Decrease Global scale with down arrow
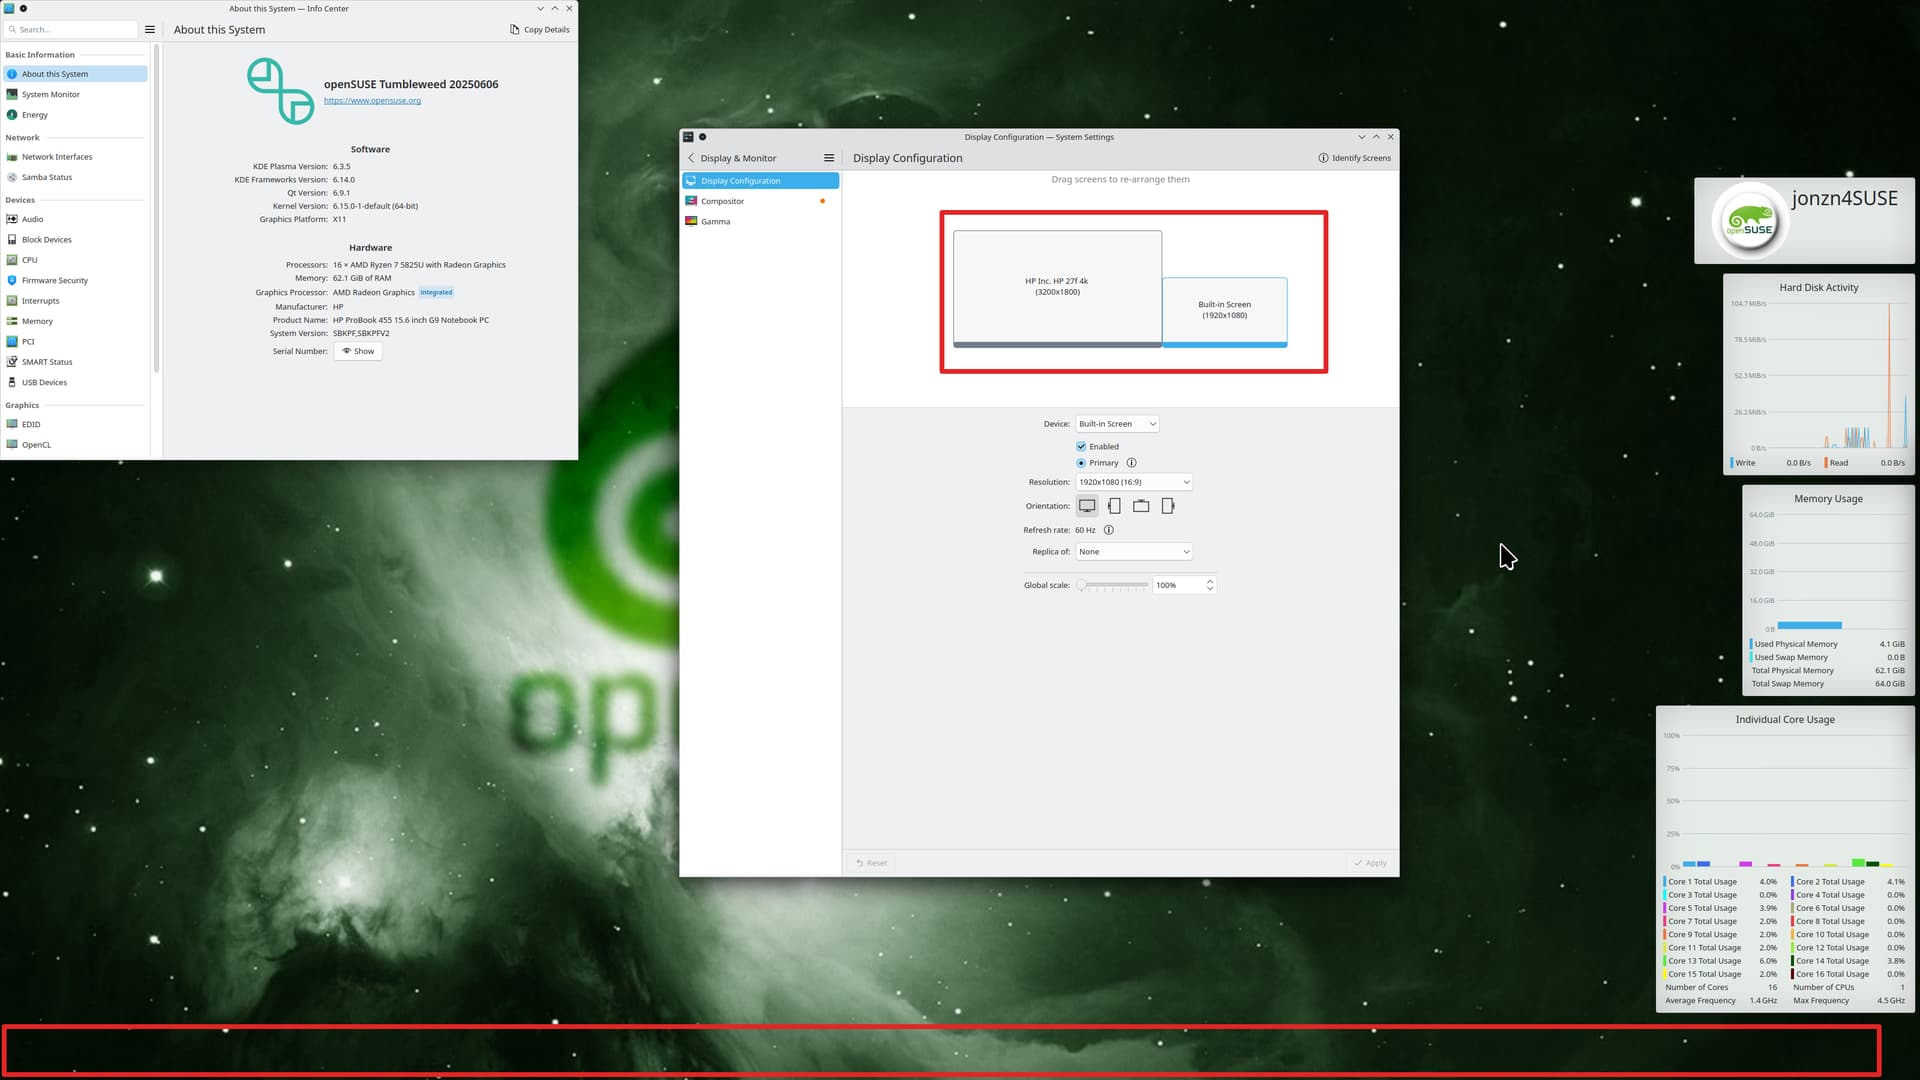This screenshot has height=1080, width=1920. click(1210, 589)
